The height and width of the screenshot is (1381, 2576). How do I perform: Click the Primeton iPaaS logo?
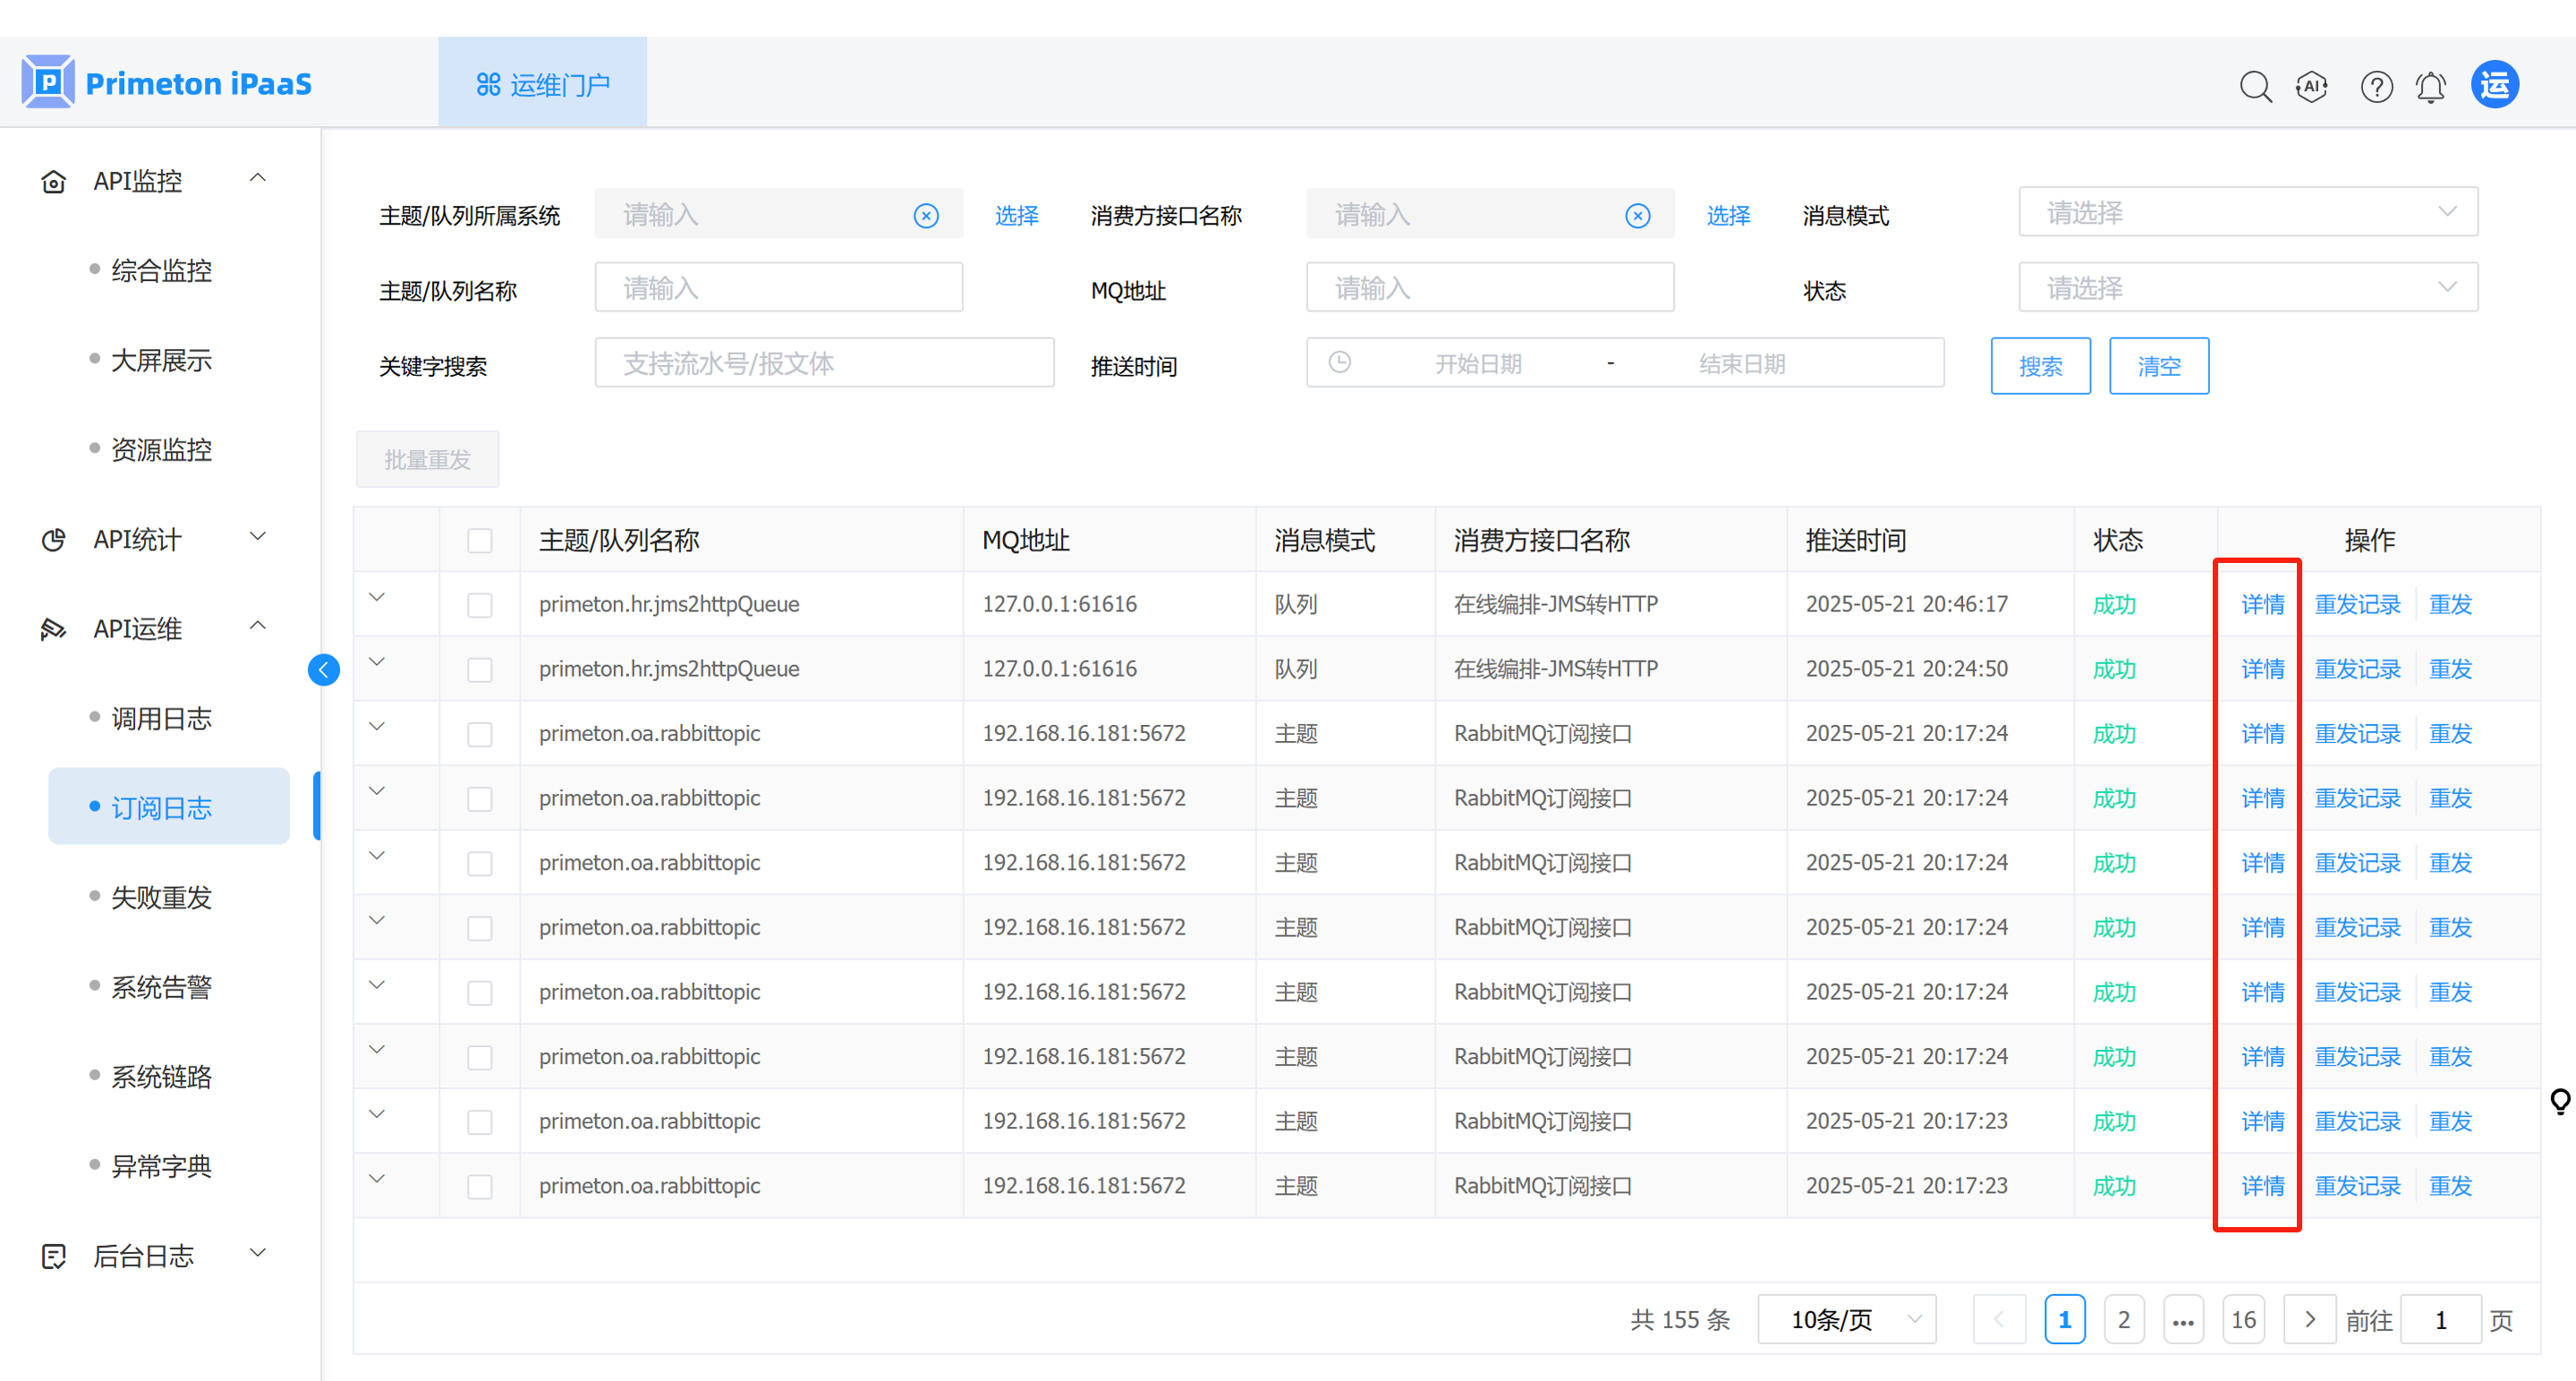click(168, 82)
